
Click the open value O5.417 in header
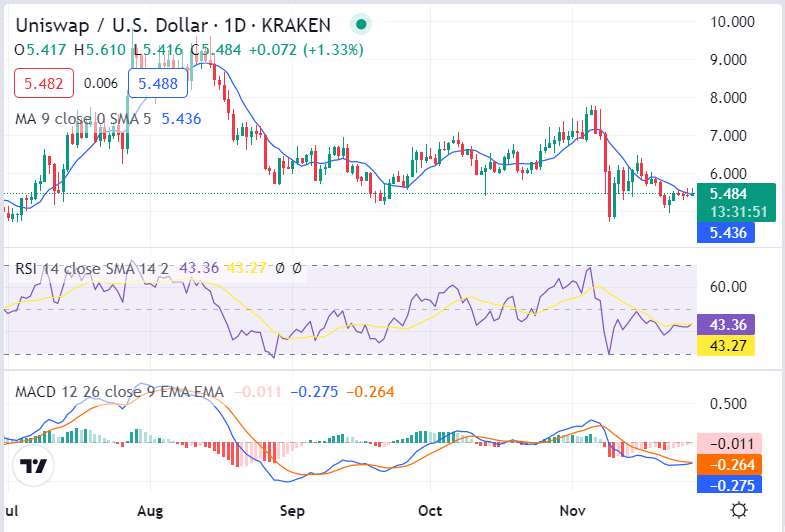(x=40, y=50)
